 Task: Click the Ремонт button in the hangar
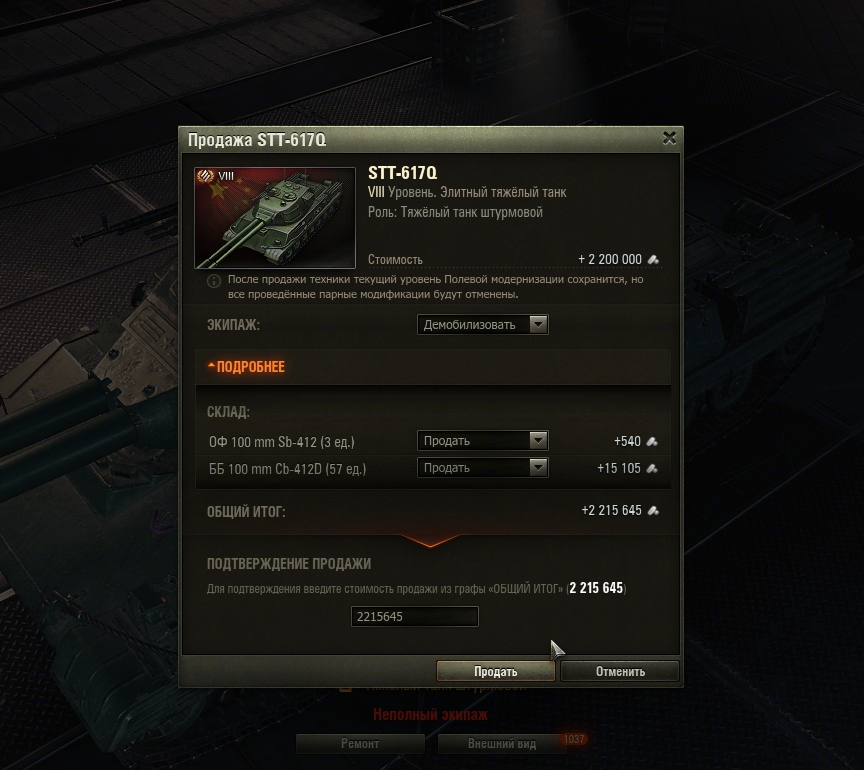click(360, 744)
